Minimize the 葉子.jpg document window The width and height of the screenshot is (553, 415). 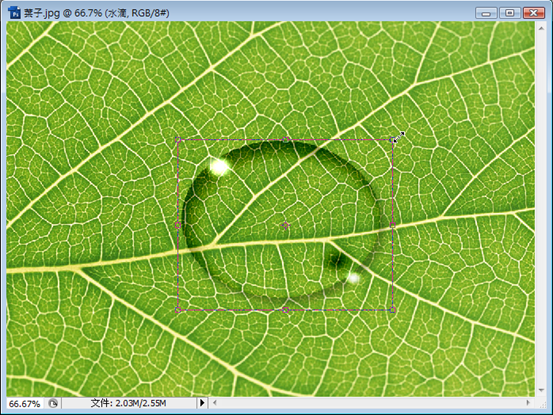pos(486,13)
